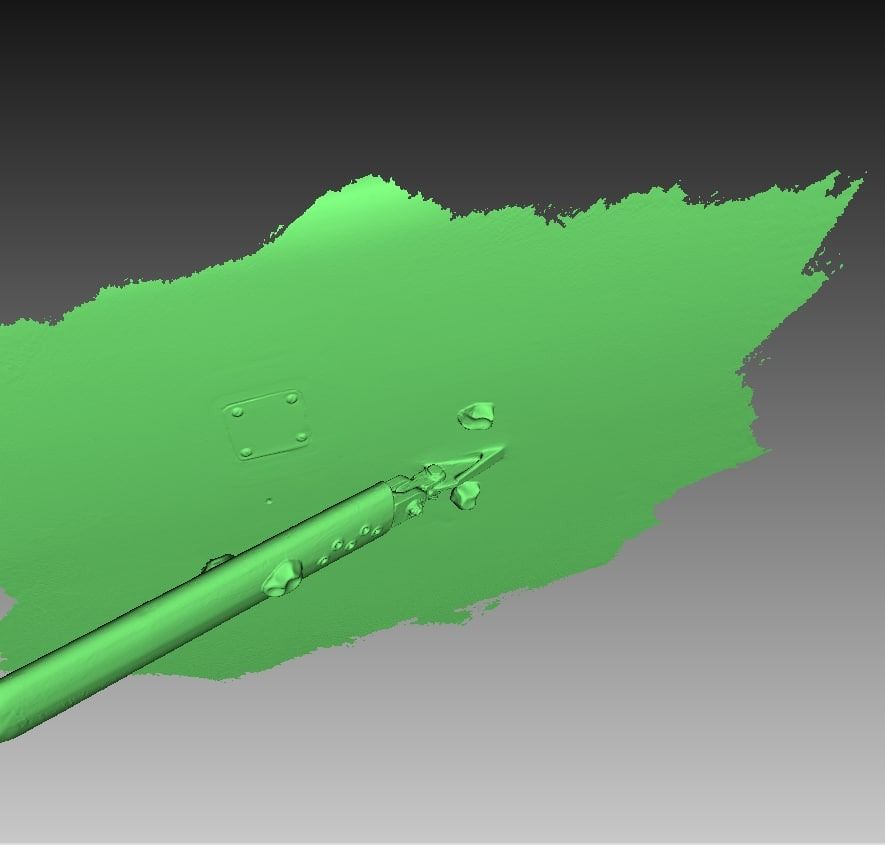Click the row of rivets on the tube
885x845 pixels.
[350, 543]
